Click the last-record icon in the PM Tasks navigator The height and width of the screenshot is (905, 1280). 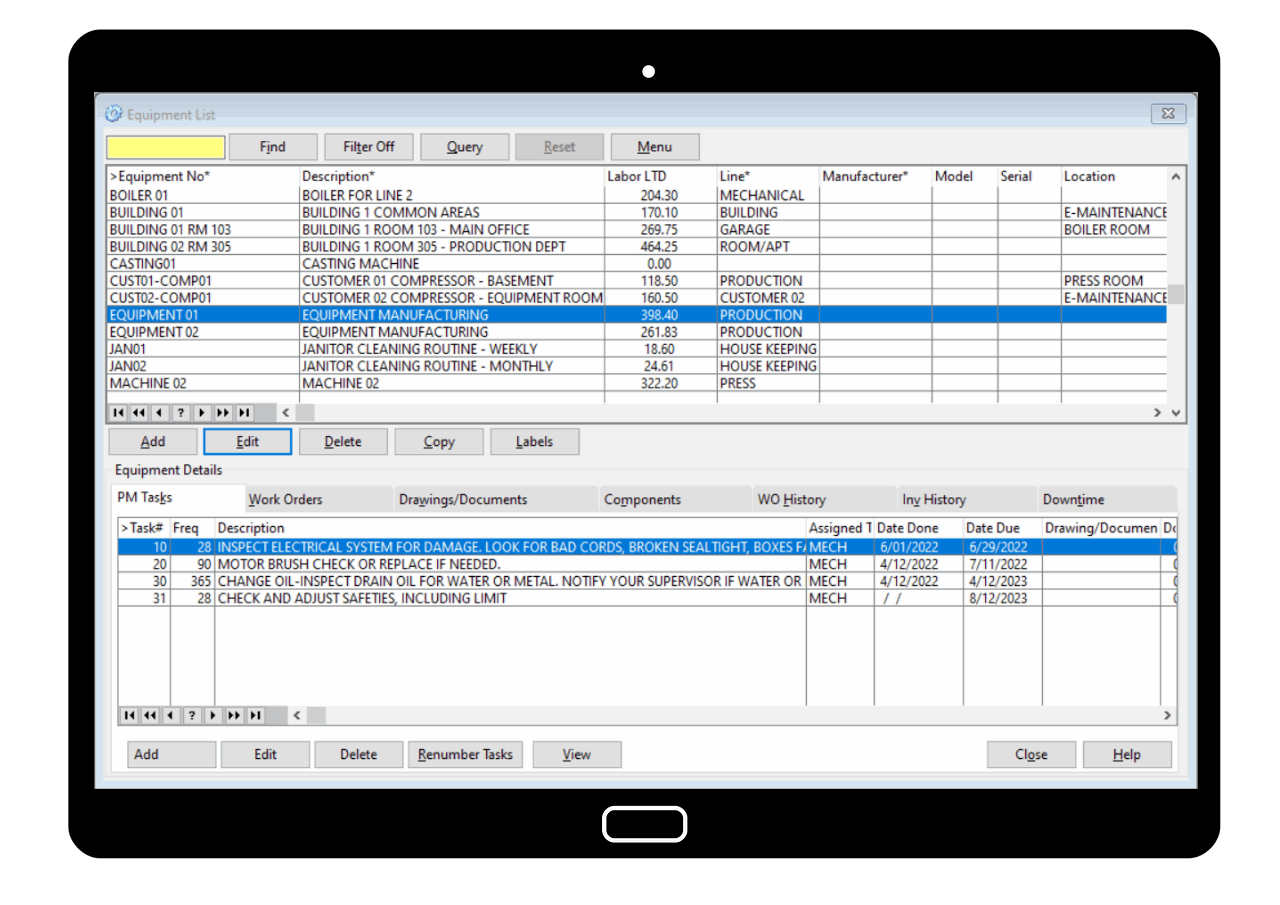(x=255, y=715)
